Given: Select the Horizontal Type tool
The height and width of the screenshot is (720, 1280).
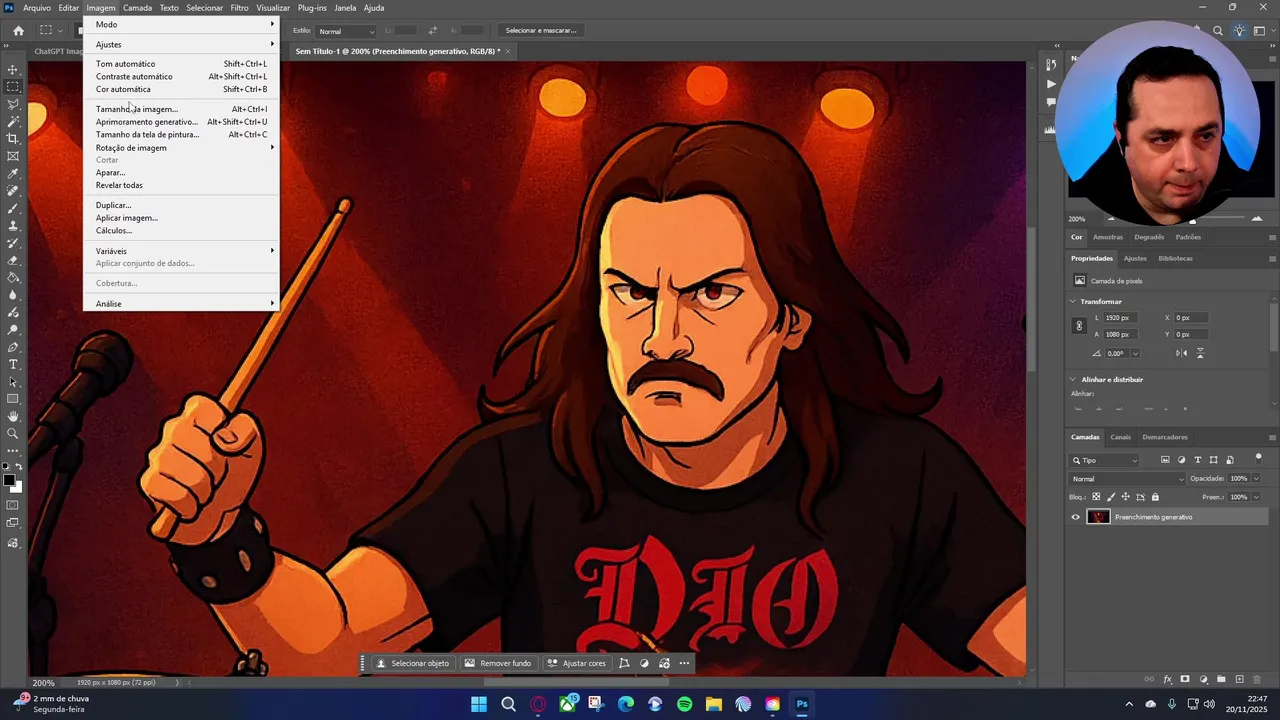Looking at the screenshot, I should click(x=13, y=364).
